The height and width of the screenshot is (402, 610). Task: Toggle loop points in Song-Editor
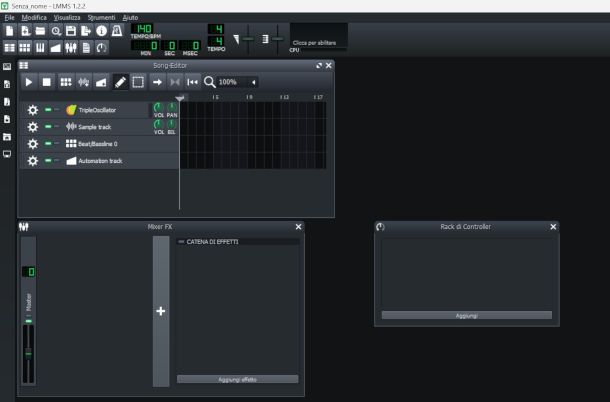[175, 82]
